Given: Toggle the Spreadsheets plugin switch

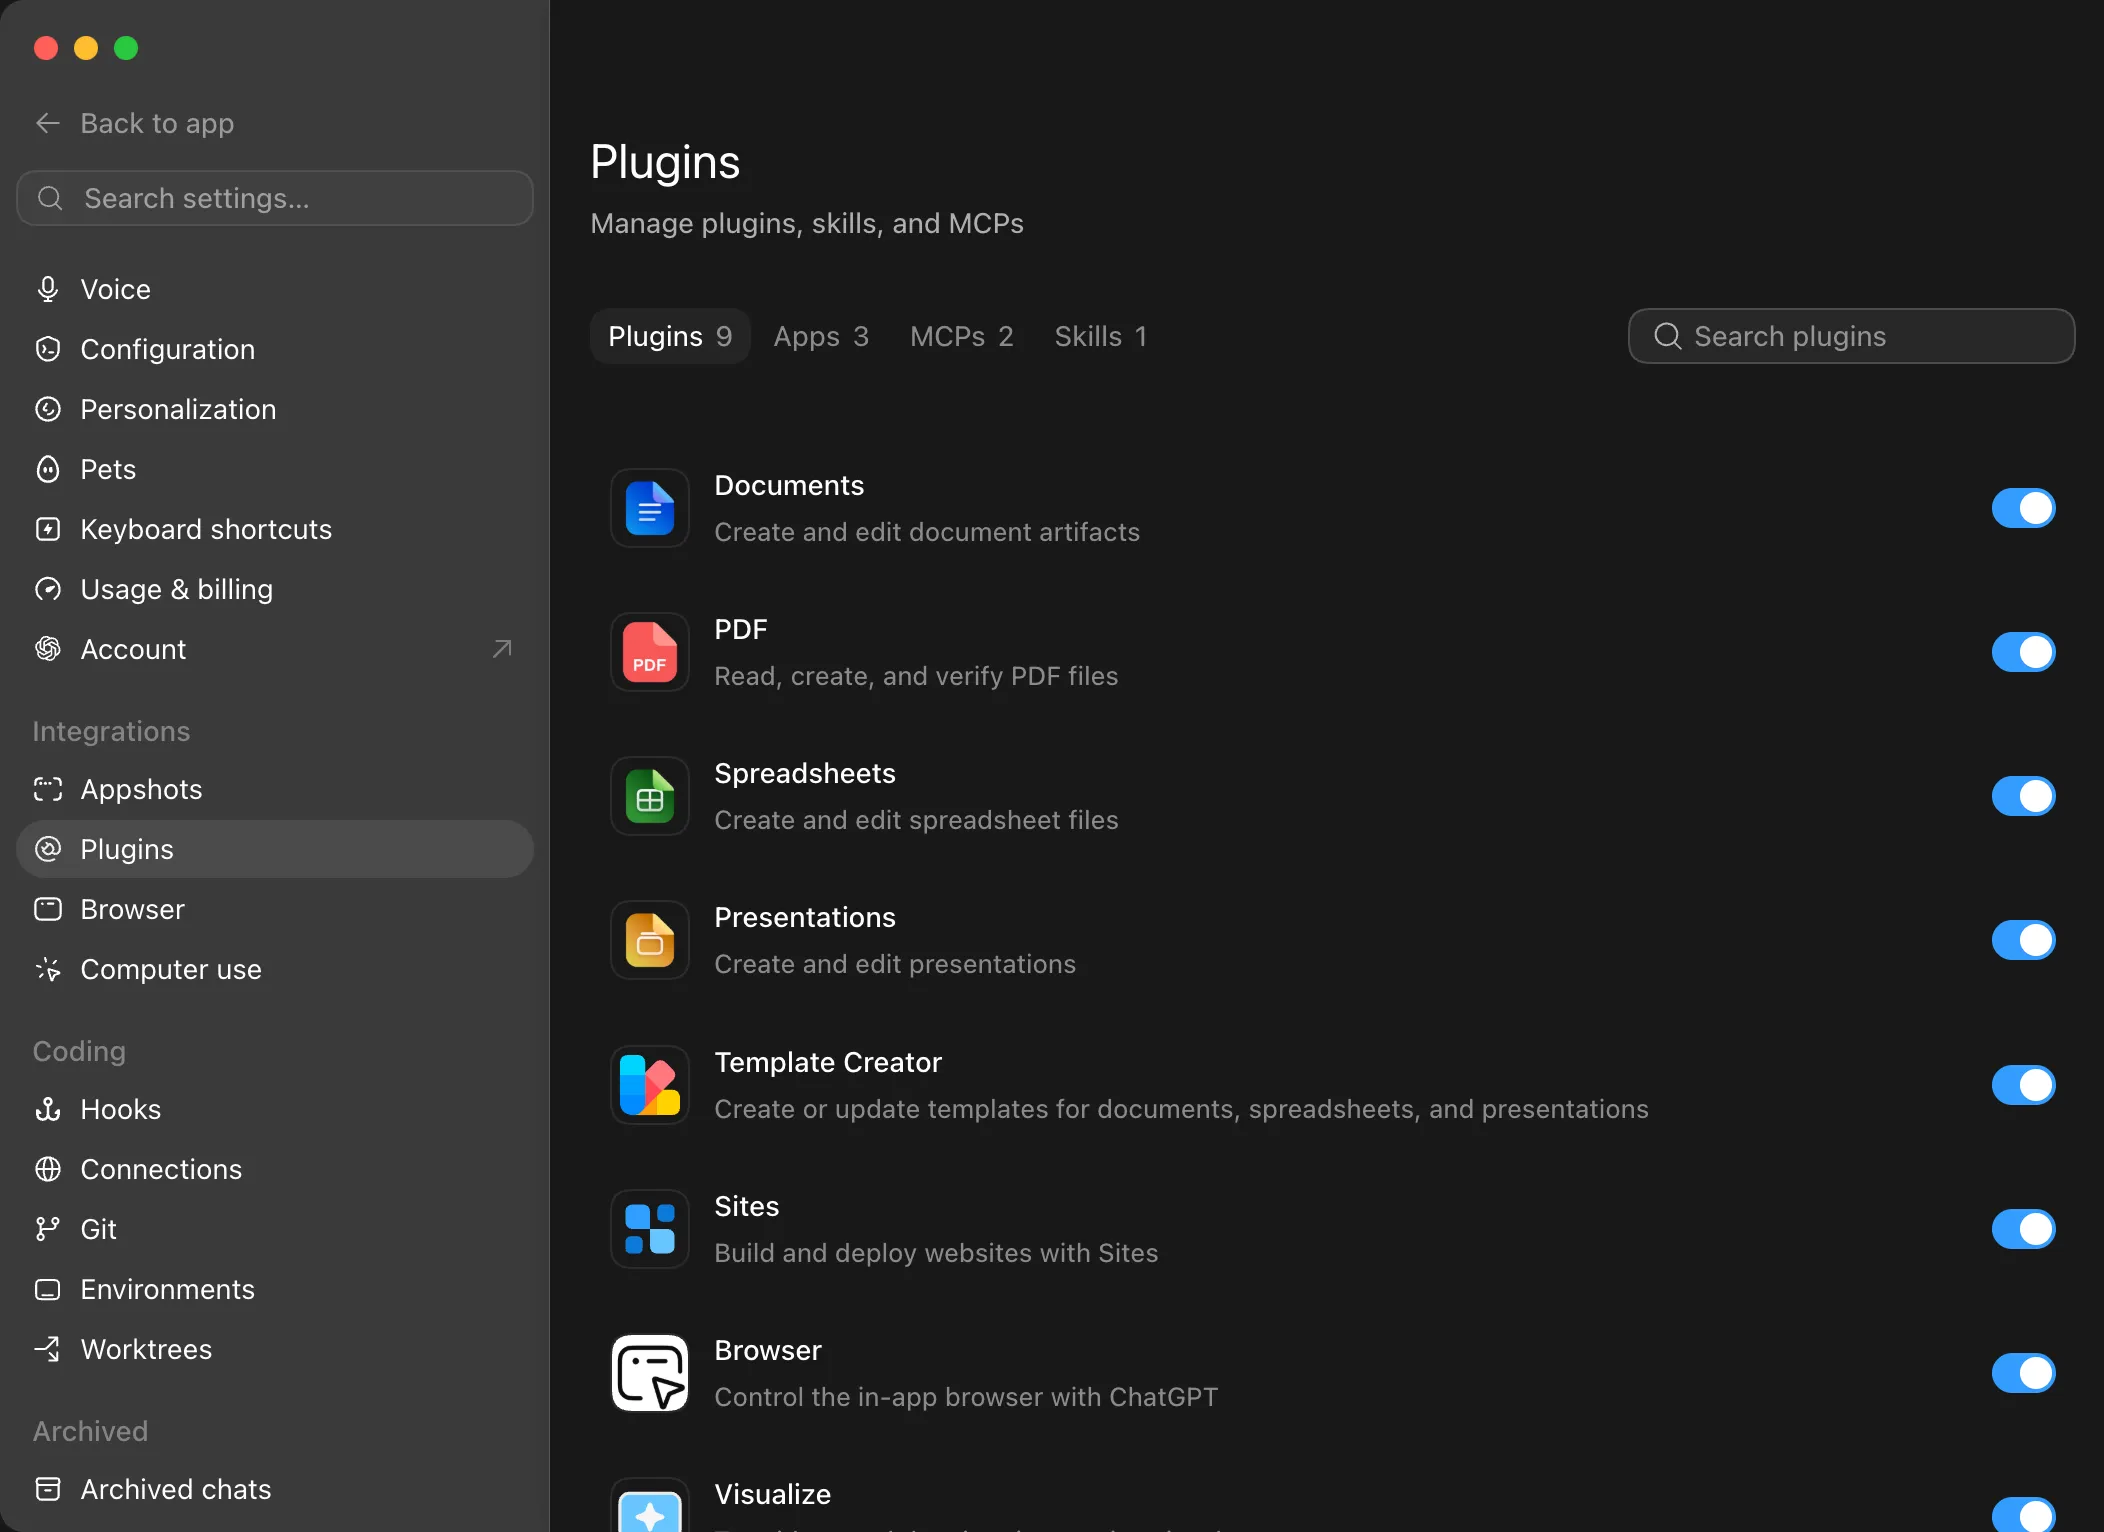Looking at the screenshot, I should click(2023, 796).
